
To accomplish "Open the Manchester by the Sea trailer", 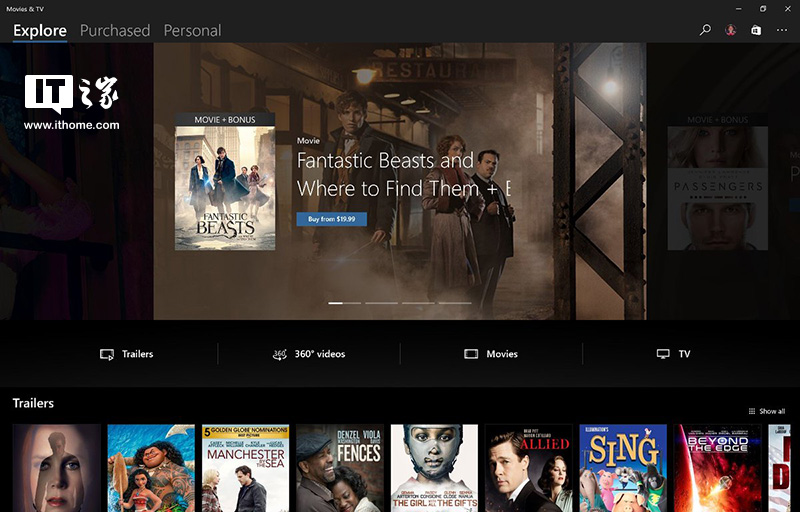I will (x=245, y=468).
